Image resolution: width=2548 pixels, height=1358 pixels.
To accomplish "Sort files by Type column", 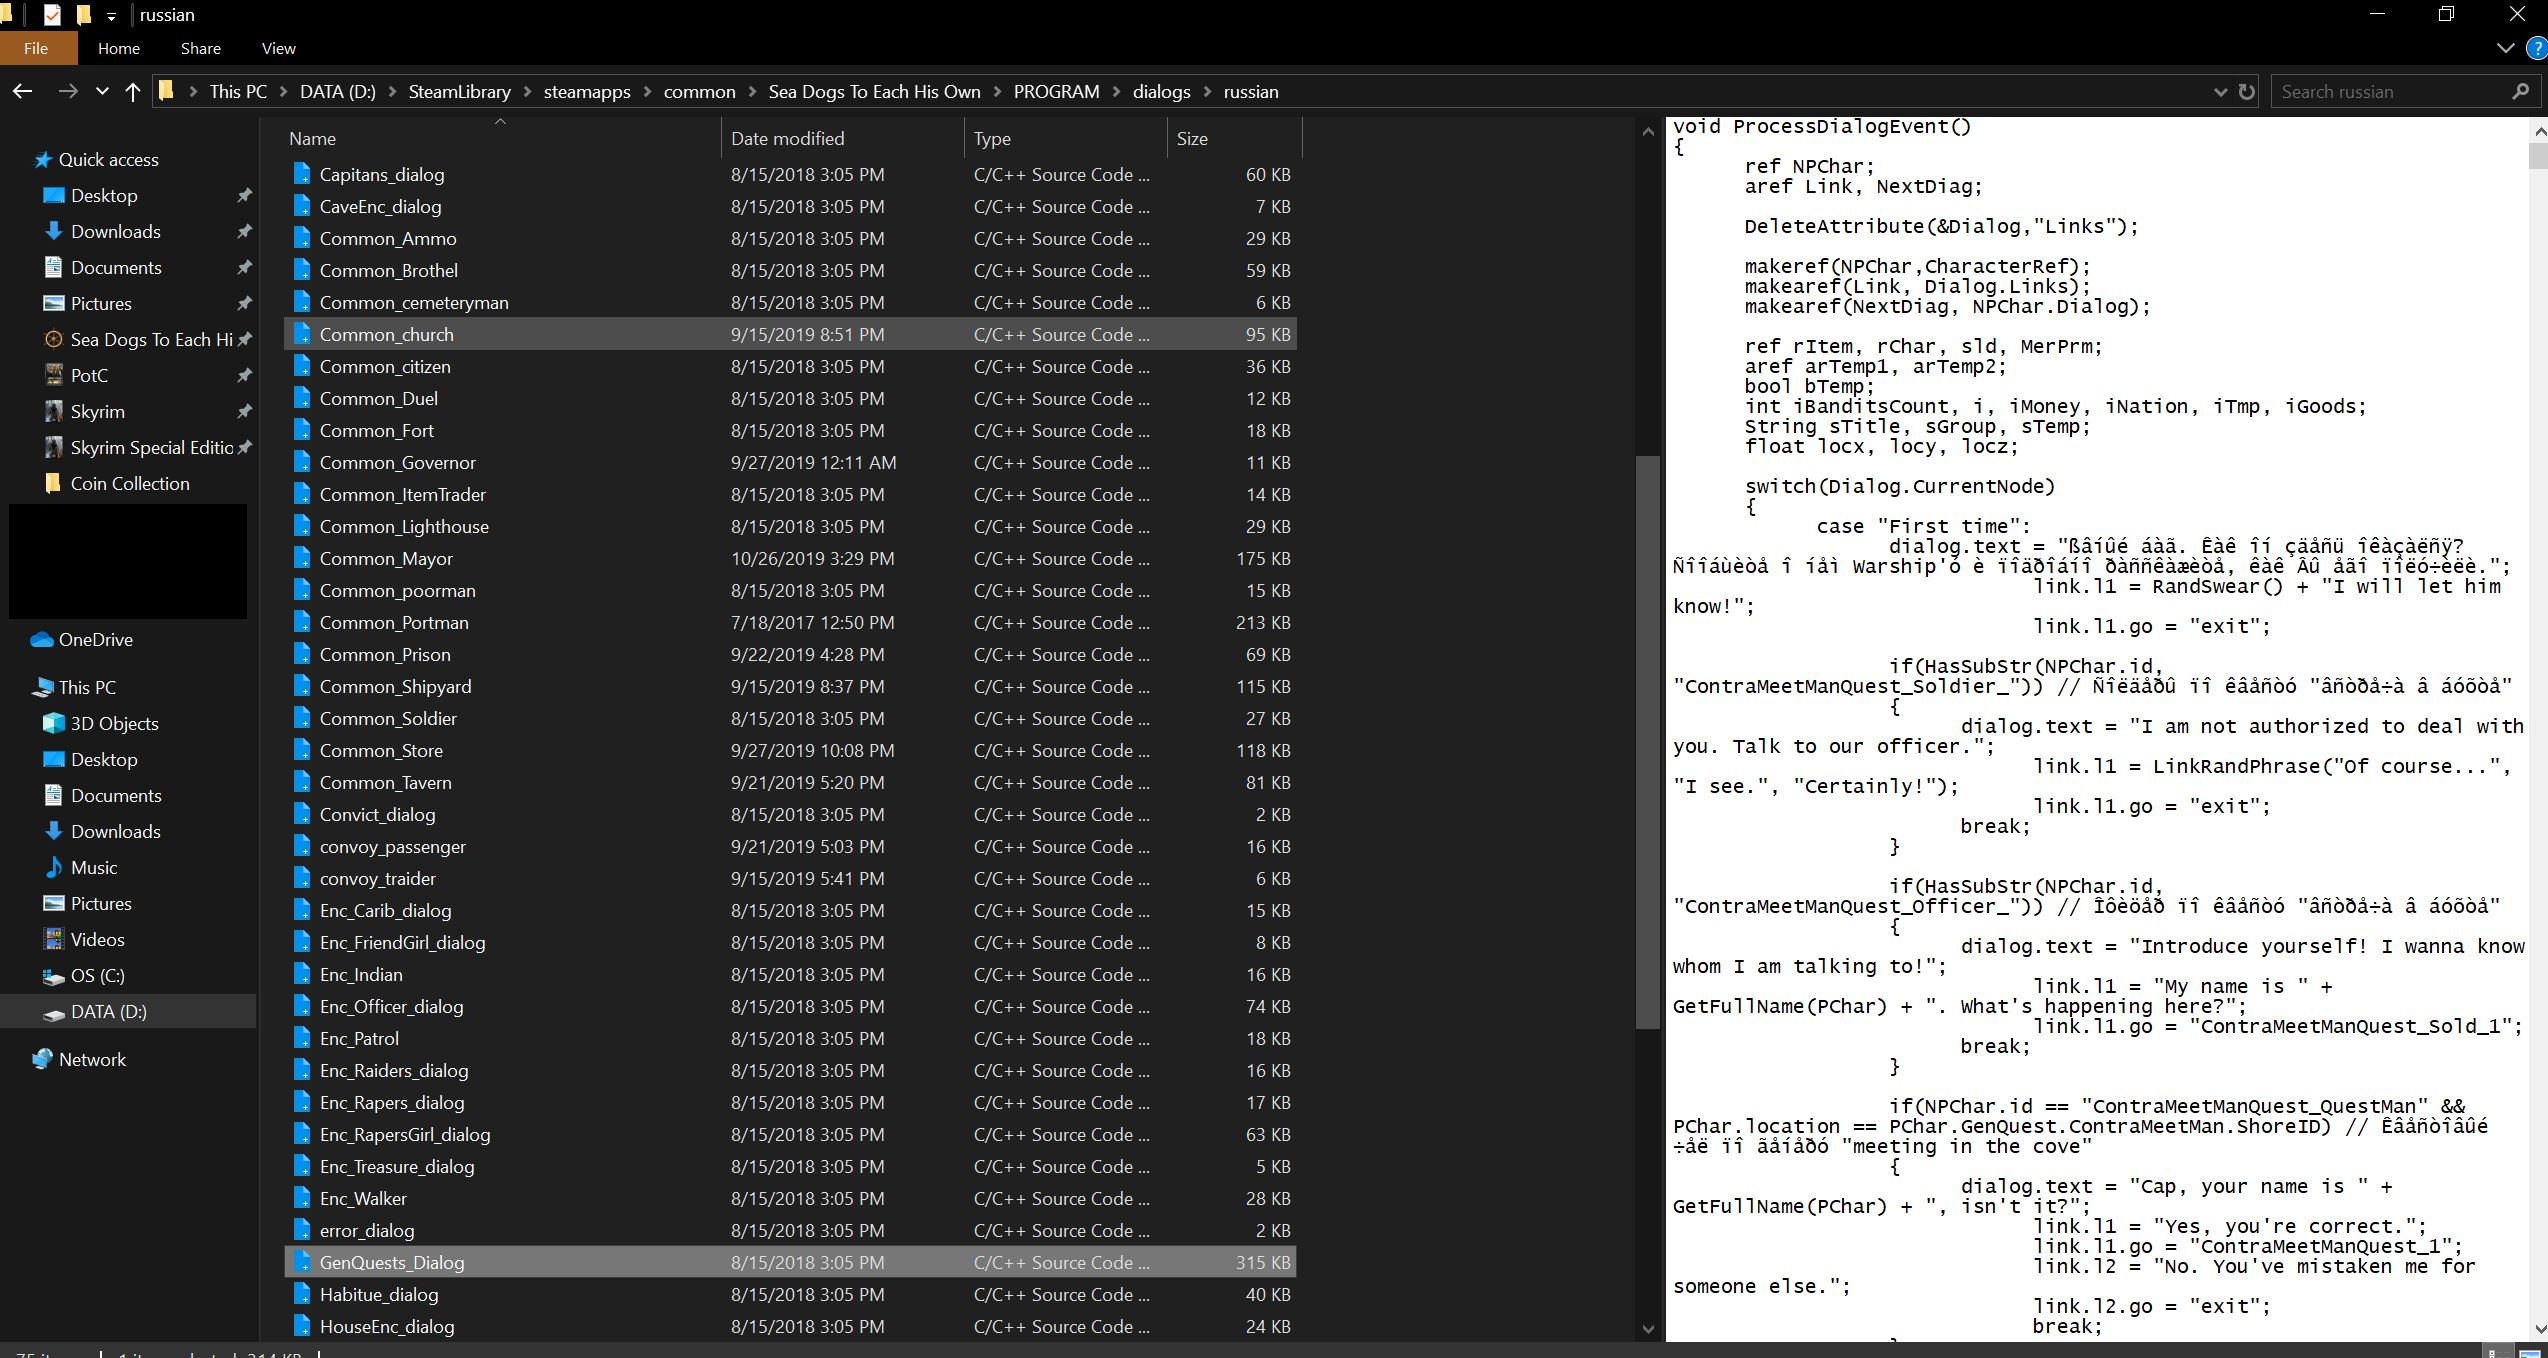I will coord(1065,138).
